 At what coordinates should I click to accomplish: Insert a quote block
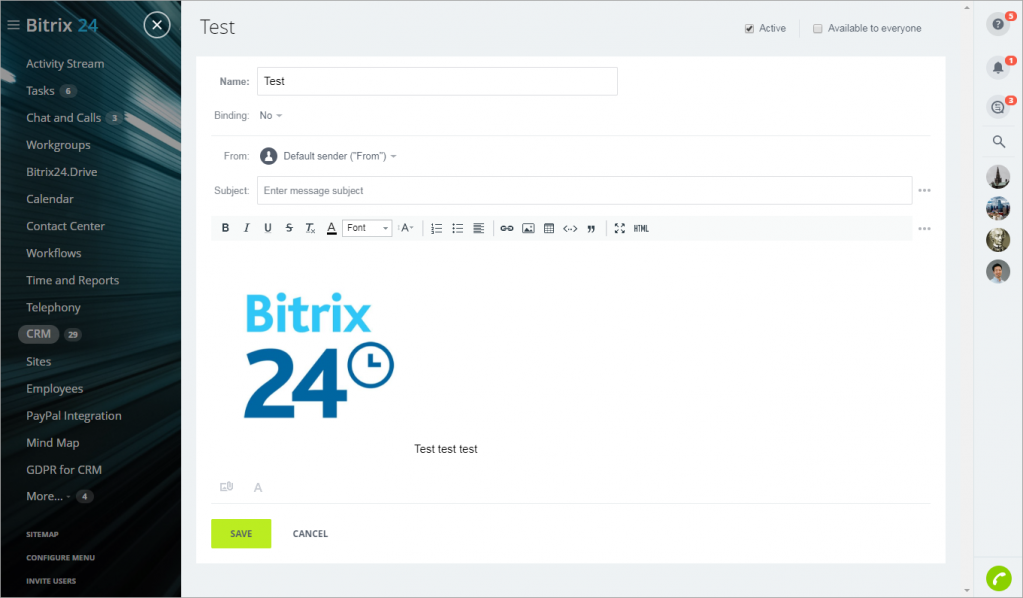tap(591, 228)
